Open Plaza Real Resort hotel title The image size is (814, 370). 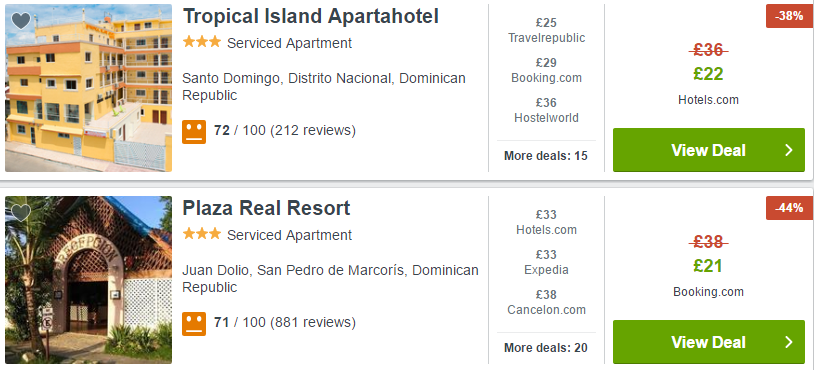point(266,208)
